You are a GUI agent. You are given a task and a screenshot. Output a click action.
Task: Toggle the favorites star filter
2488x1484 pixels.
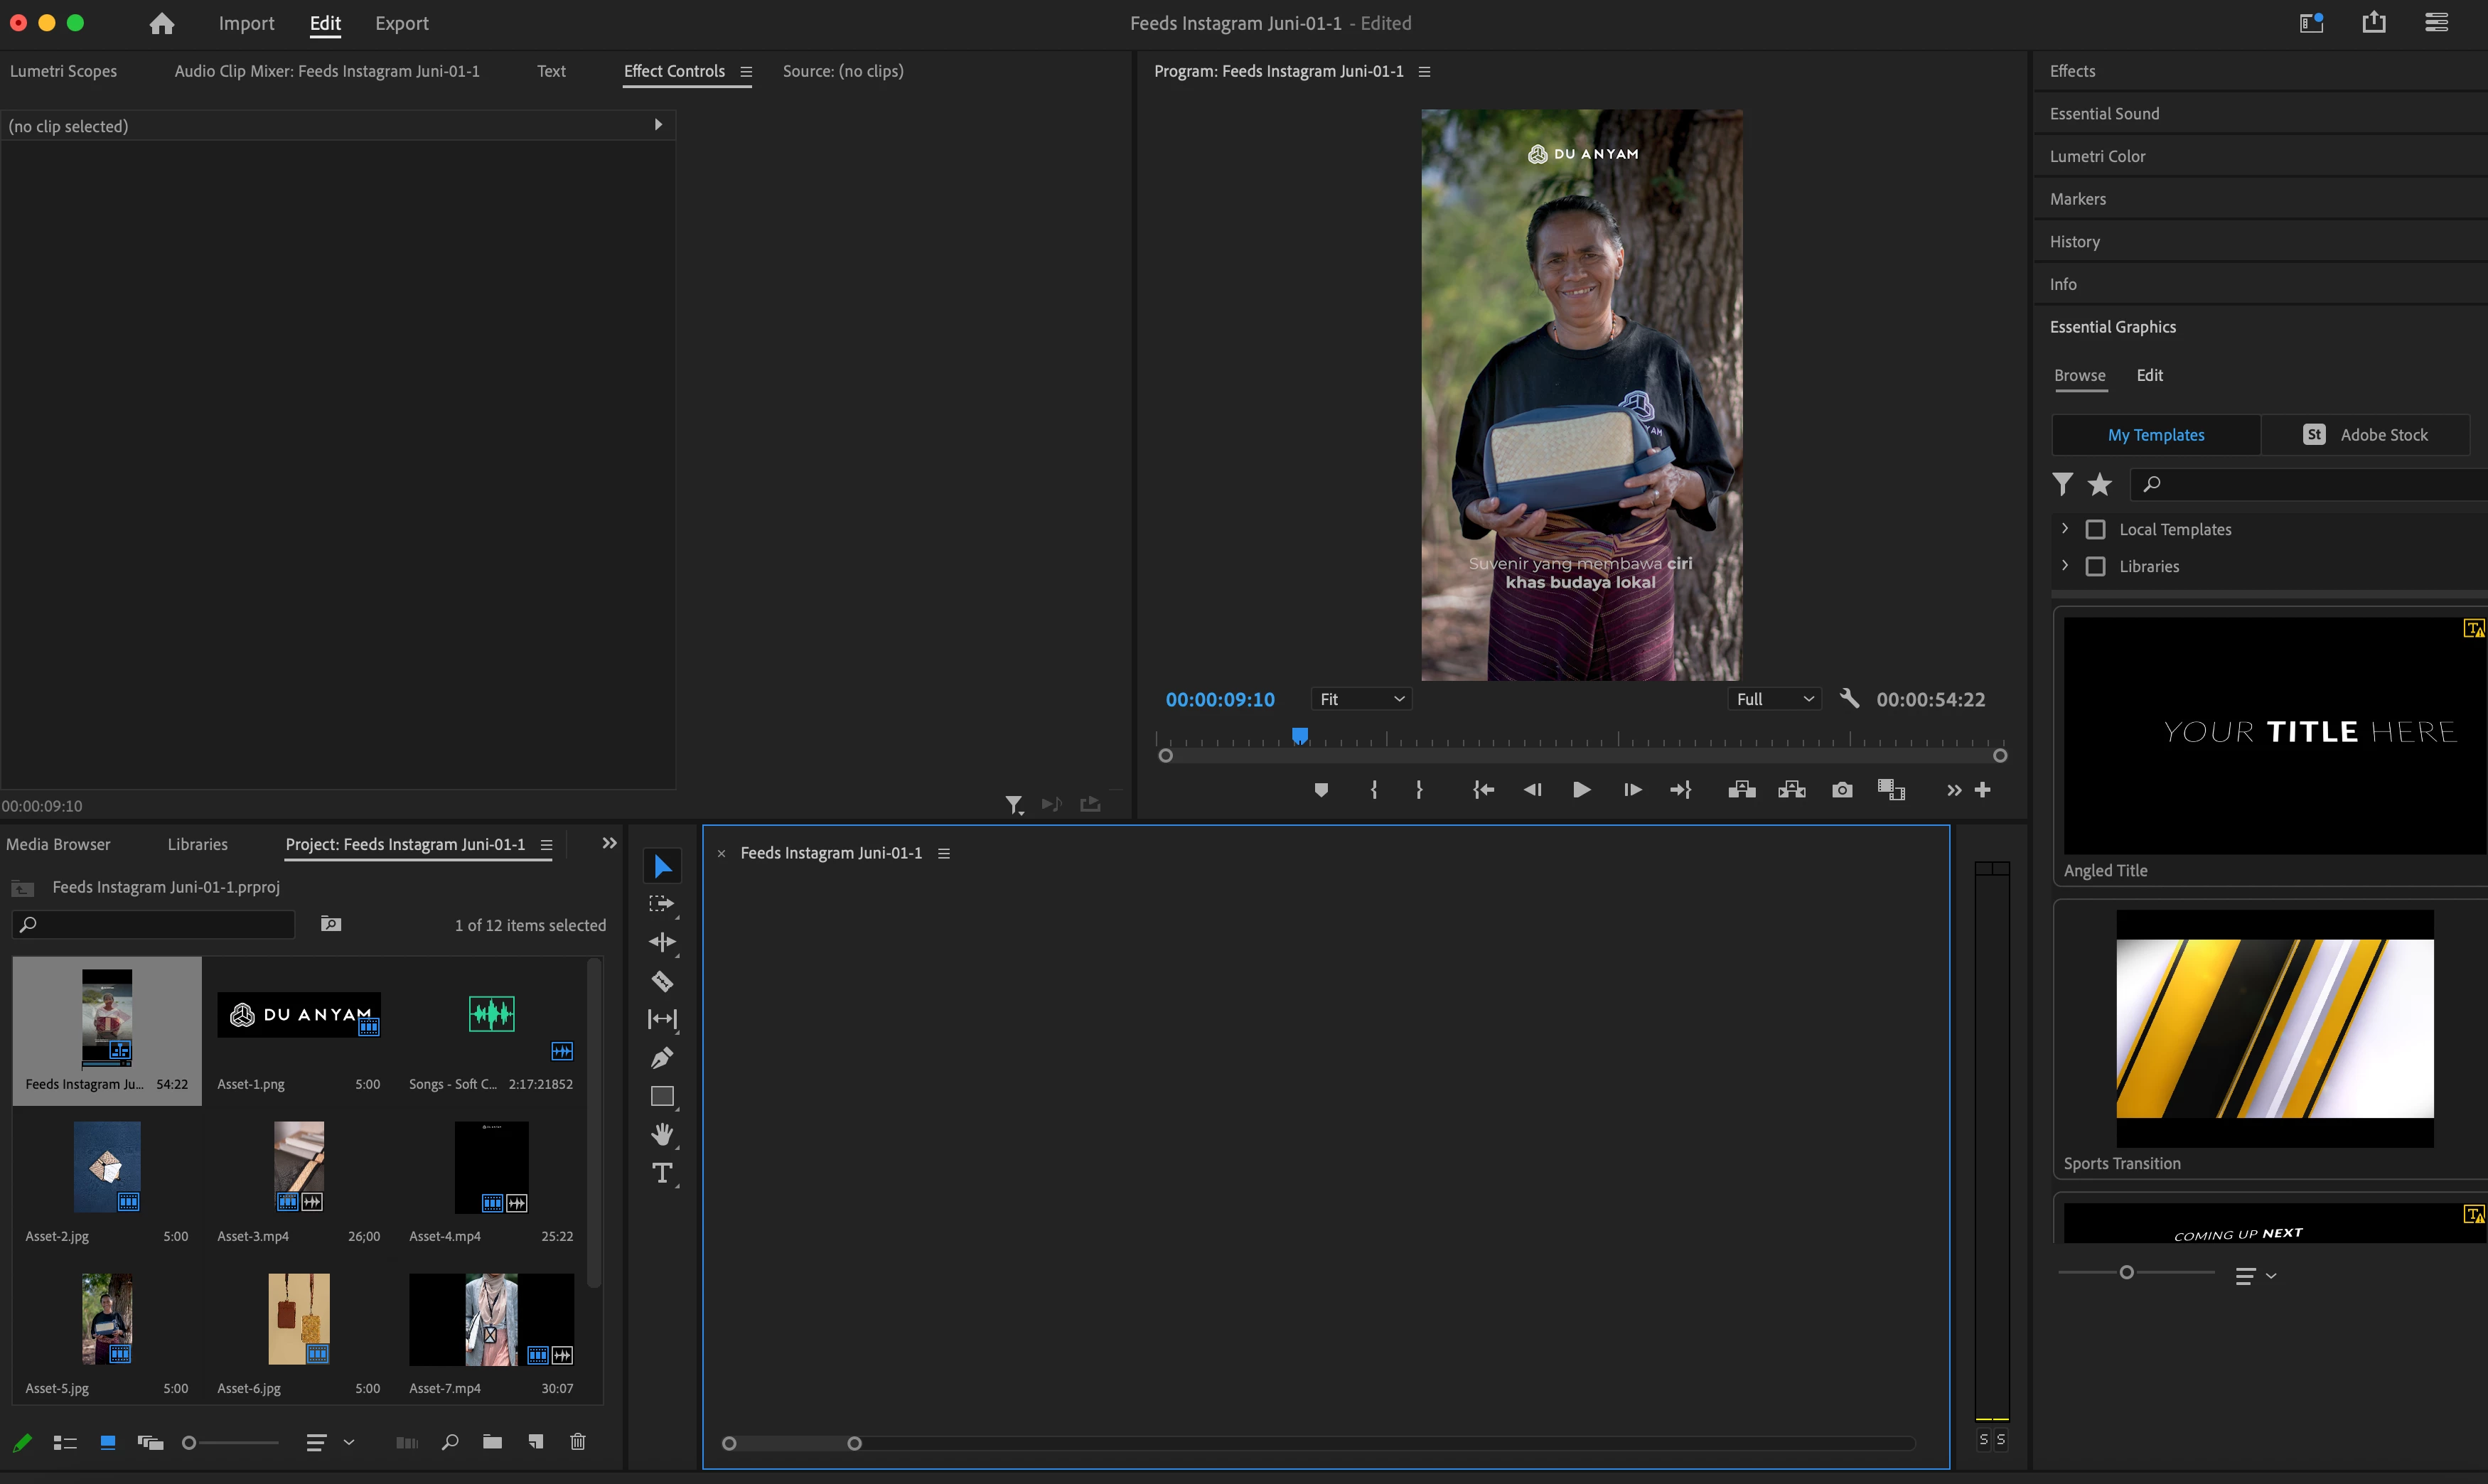point(2099,485)
